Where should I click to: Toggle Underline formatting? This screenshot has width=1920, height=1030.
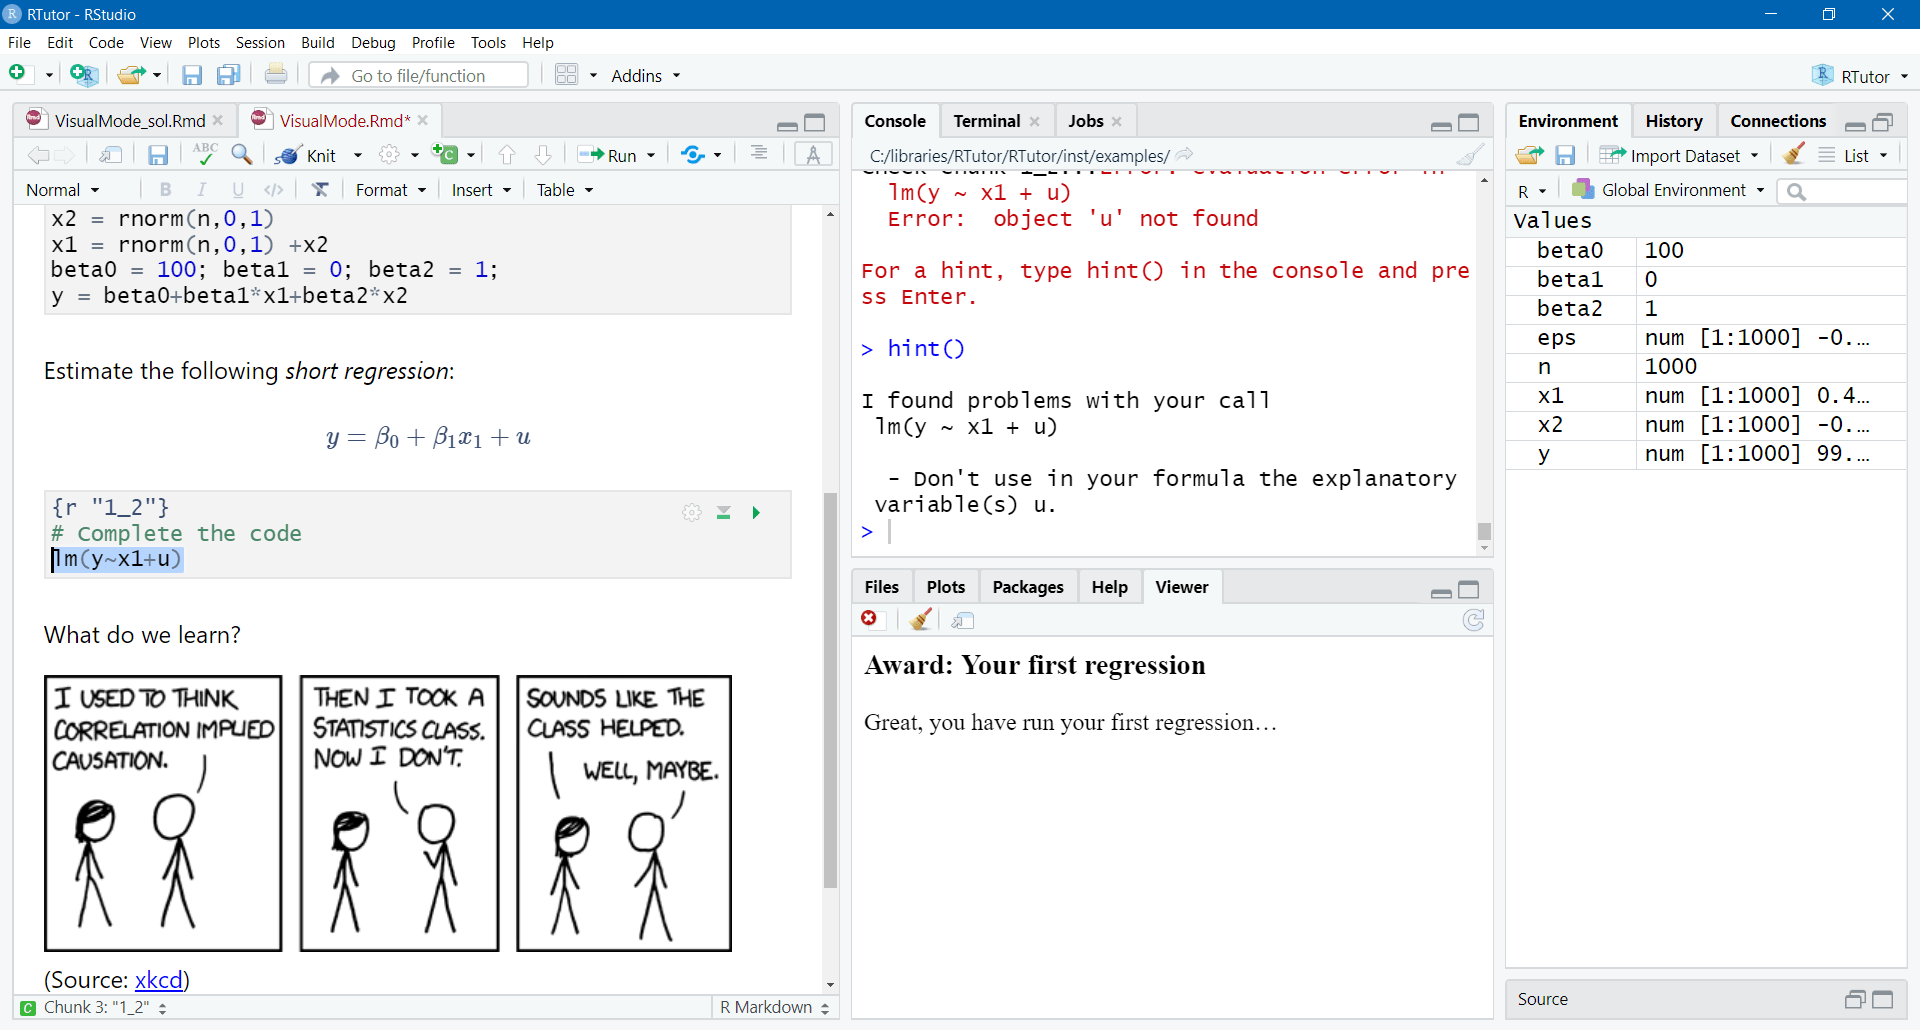238,189
